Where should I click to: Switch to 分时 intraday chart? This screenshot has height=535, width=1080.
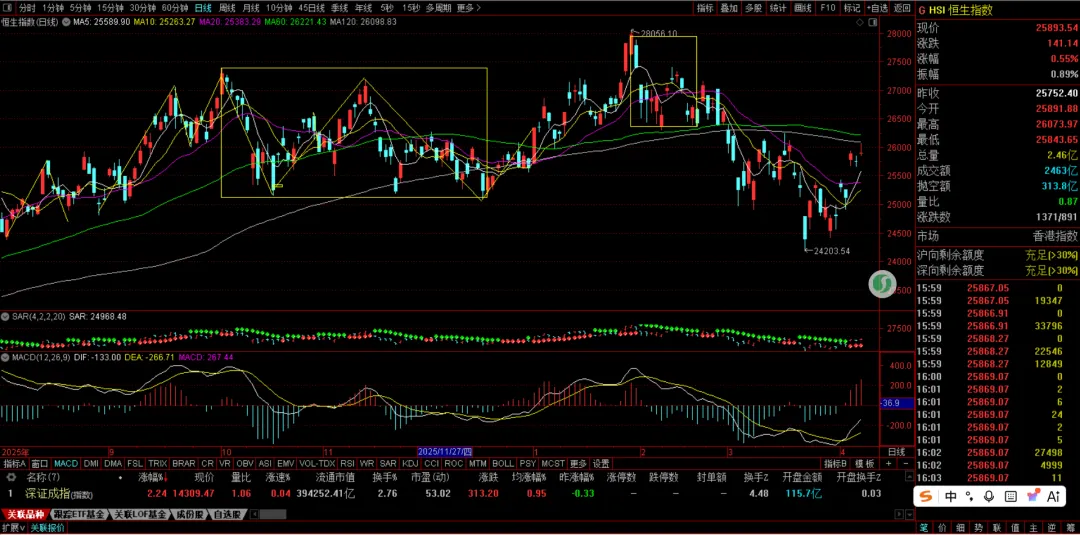[x=27, y=8]
